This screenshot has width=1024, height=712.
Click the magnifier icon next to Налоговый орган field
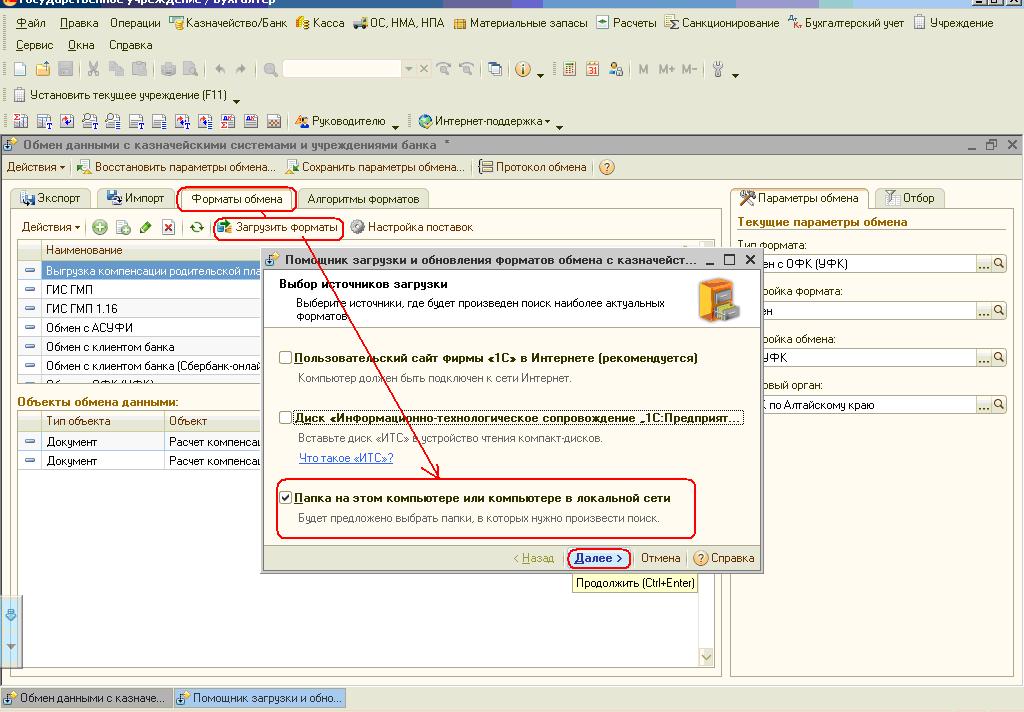[x=998, y=405]
